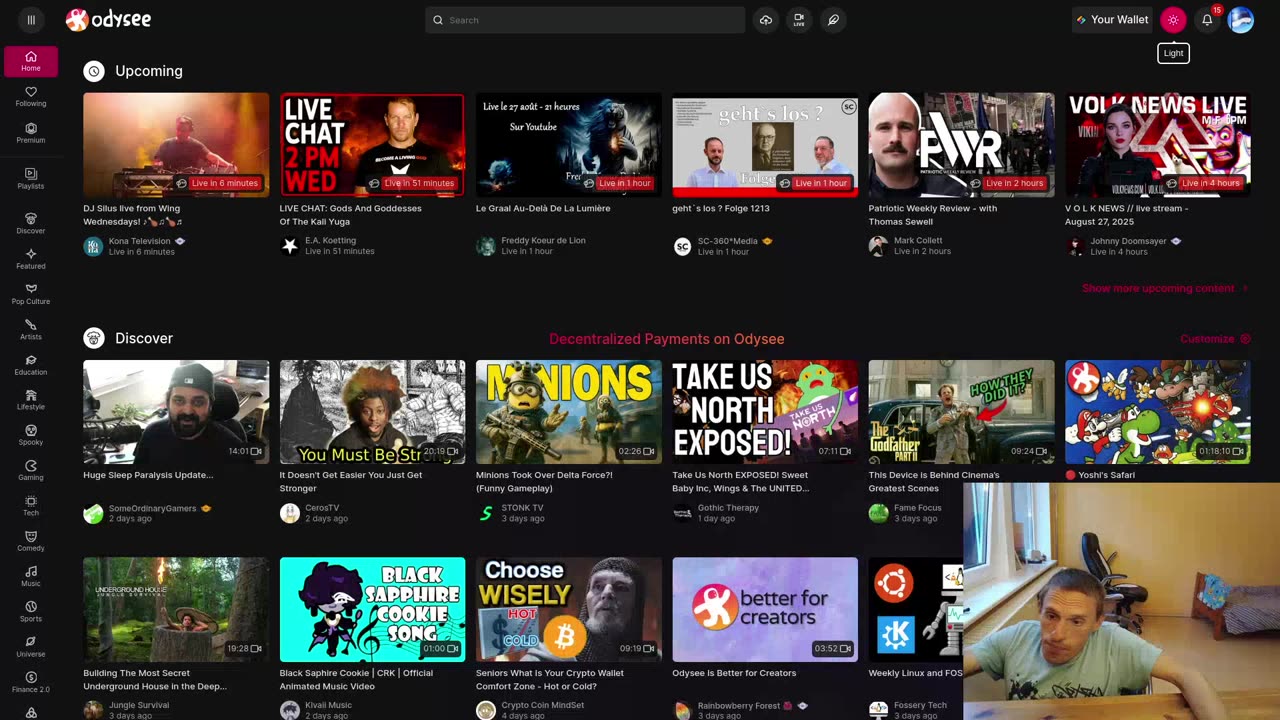Open the Odysee logo home link
This screenshot has height=720, width=1280.
pyautogui.click(x=108, y=20)
